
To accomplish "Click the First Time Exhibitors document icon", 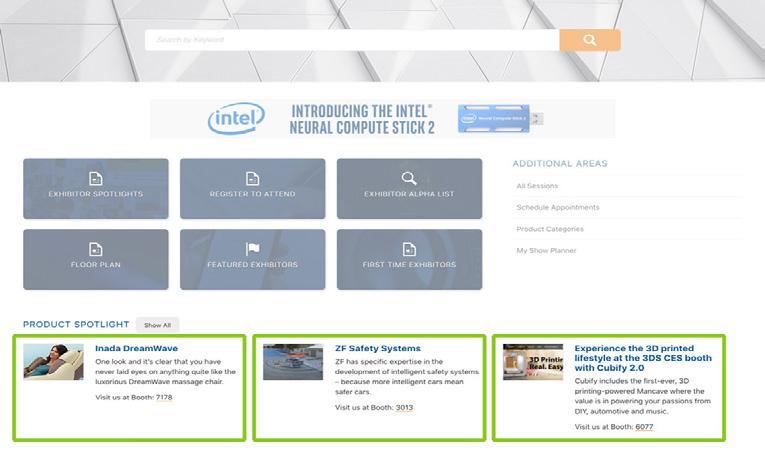I will [409, 249].
